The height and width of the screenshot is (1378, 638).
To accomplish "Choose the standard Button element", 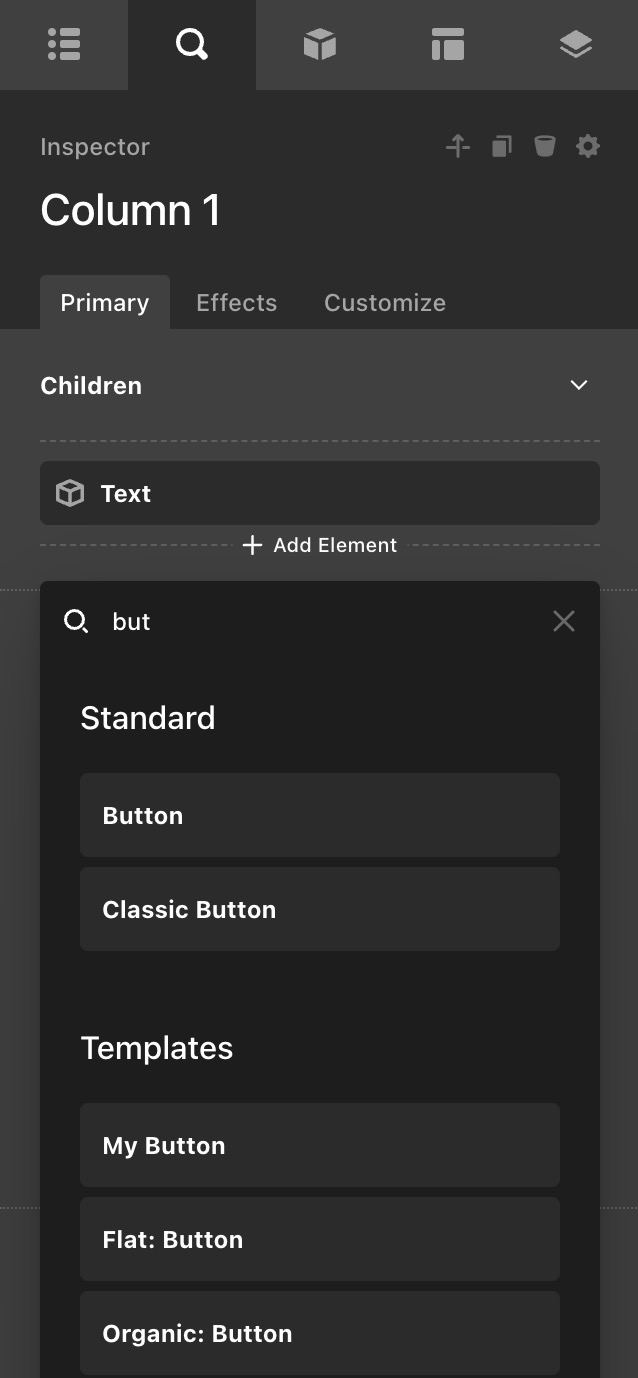I will click(320, 815).
